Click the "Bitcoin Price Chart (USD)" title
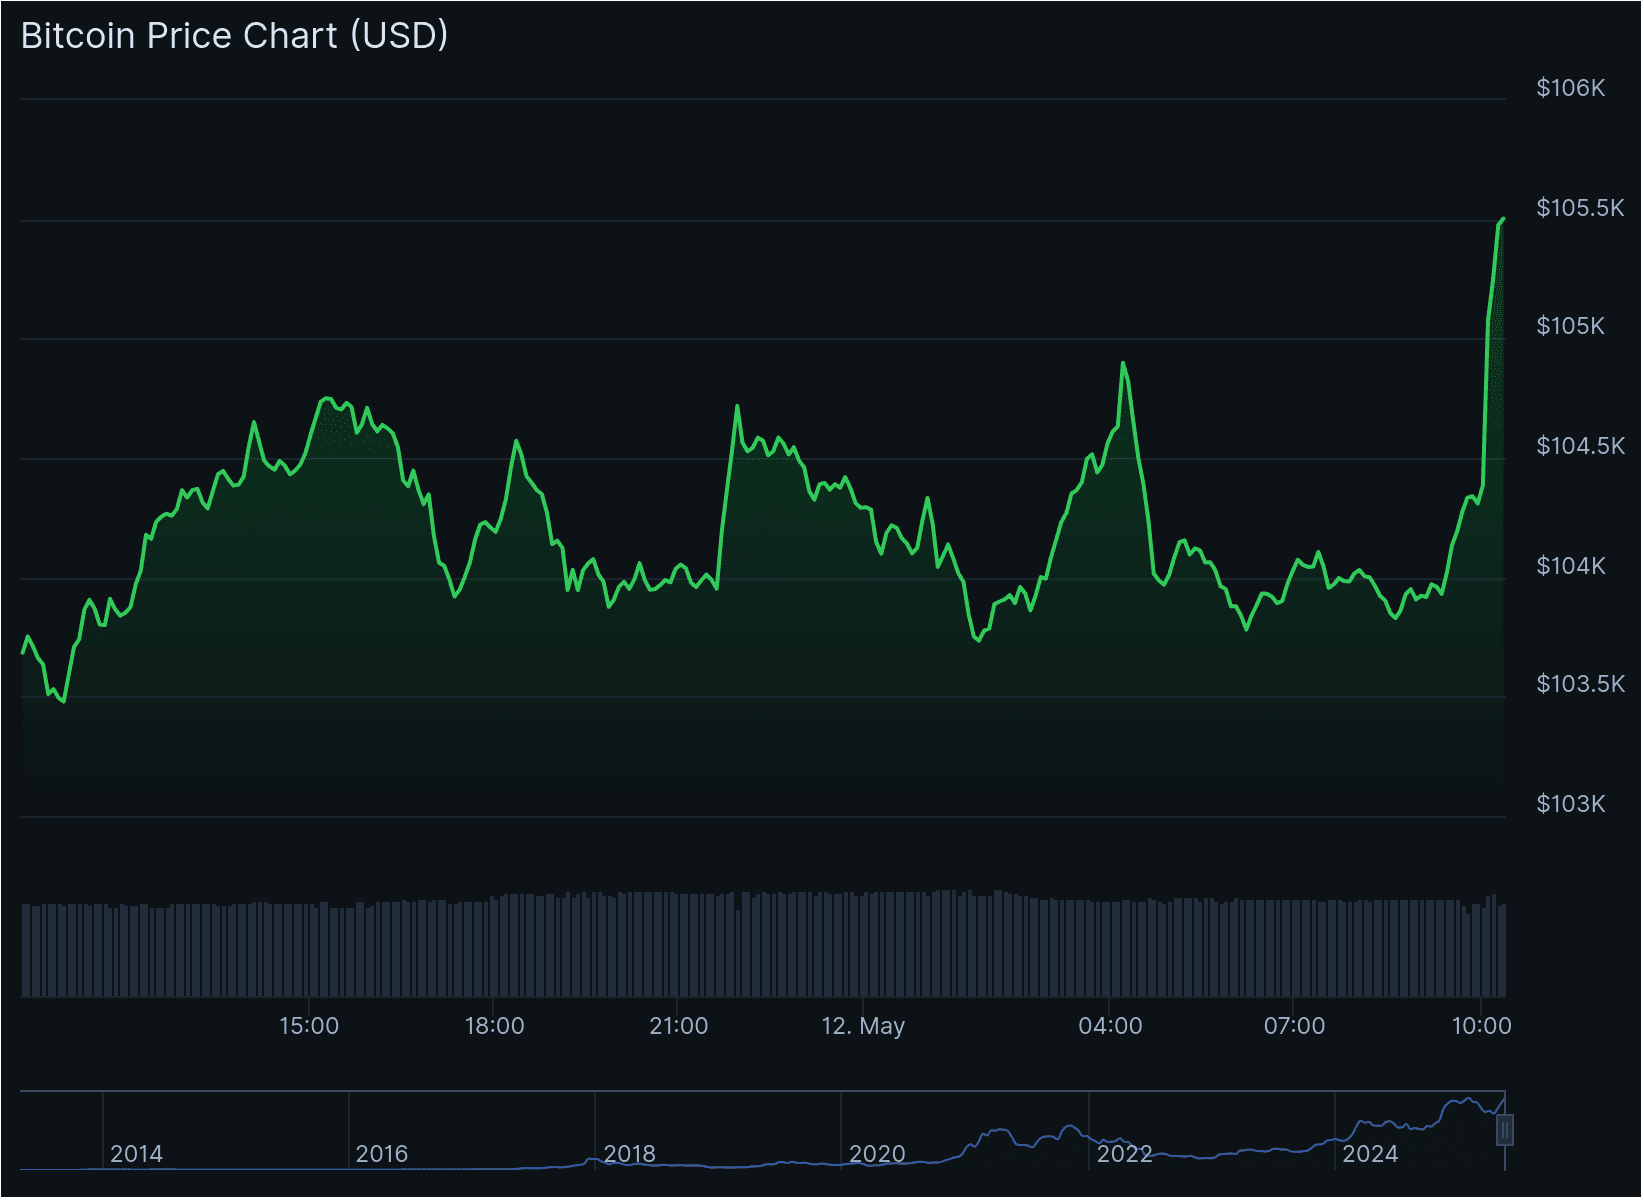Screen dimensions: 1644x1200 [235, 36]
